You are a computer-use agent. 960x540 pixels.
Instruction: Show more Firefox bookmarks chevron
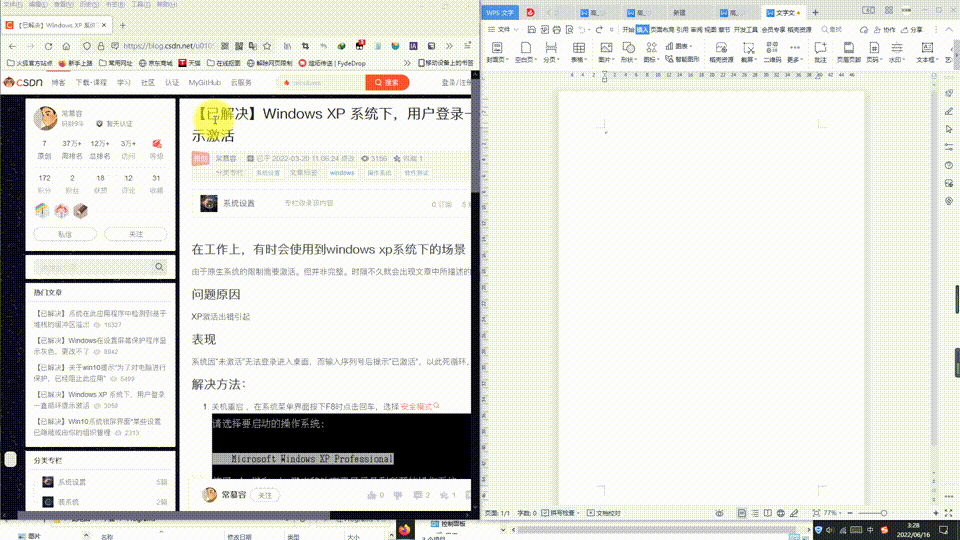407,63
